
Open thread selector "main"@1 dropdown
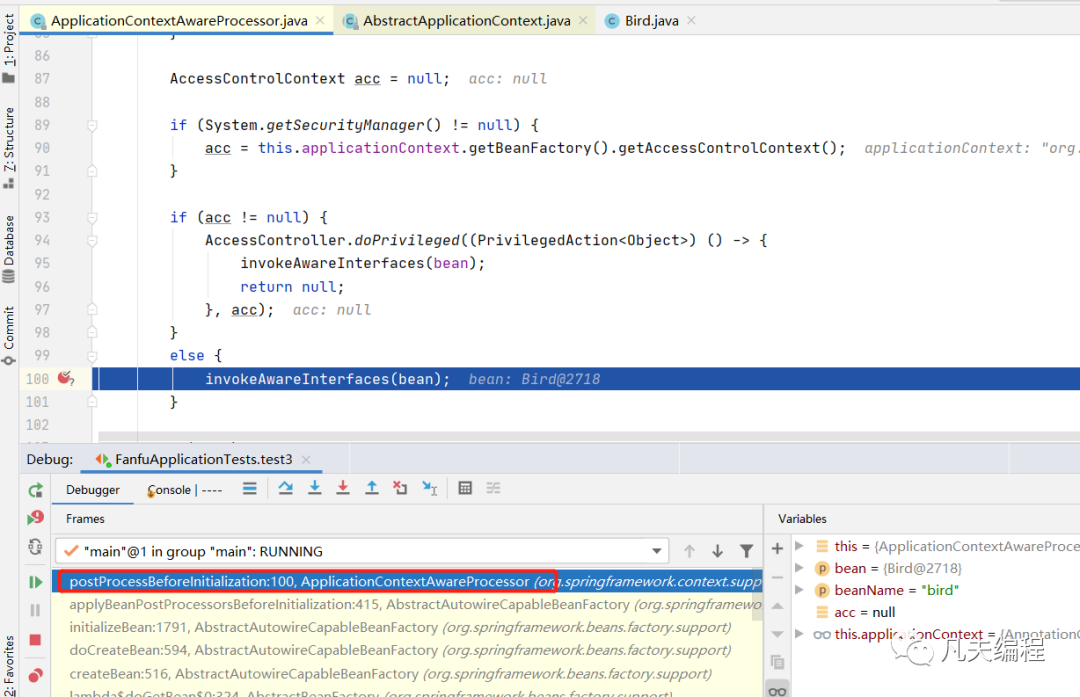362,551
